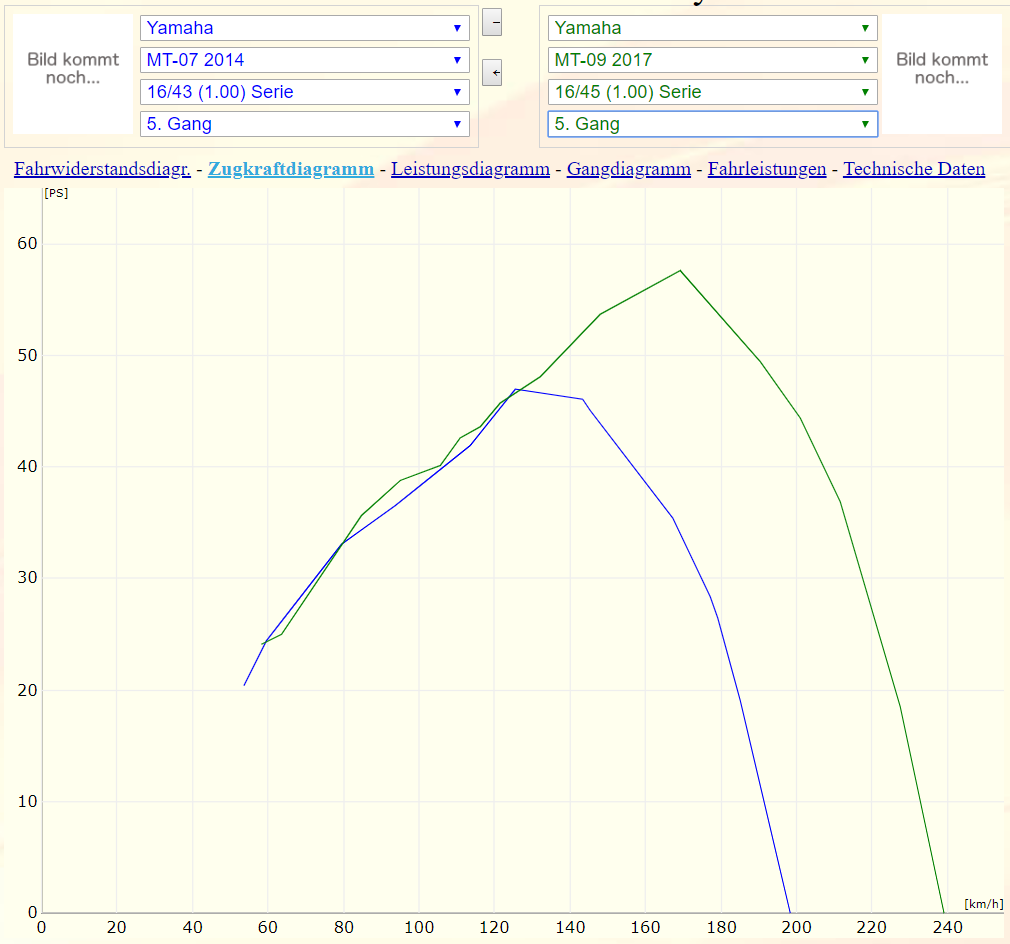Open the MT-07 2014 model dropdown
The height and width of the screenshot is (944, 1010).
click(304, 60)
